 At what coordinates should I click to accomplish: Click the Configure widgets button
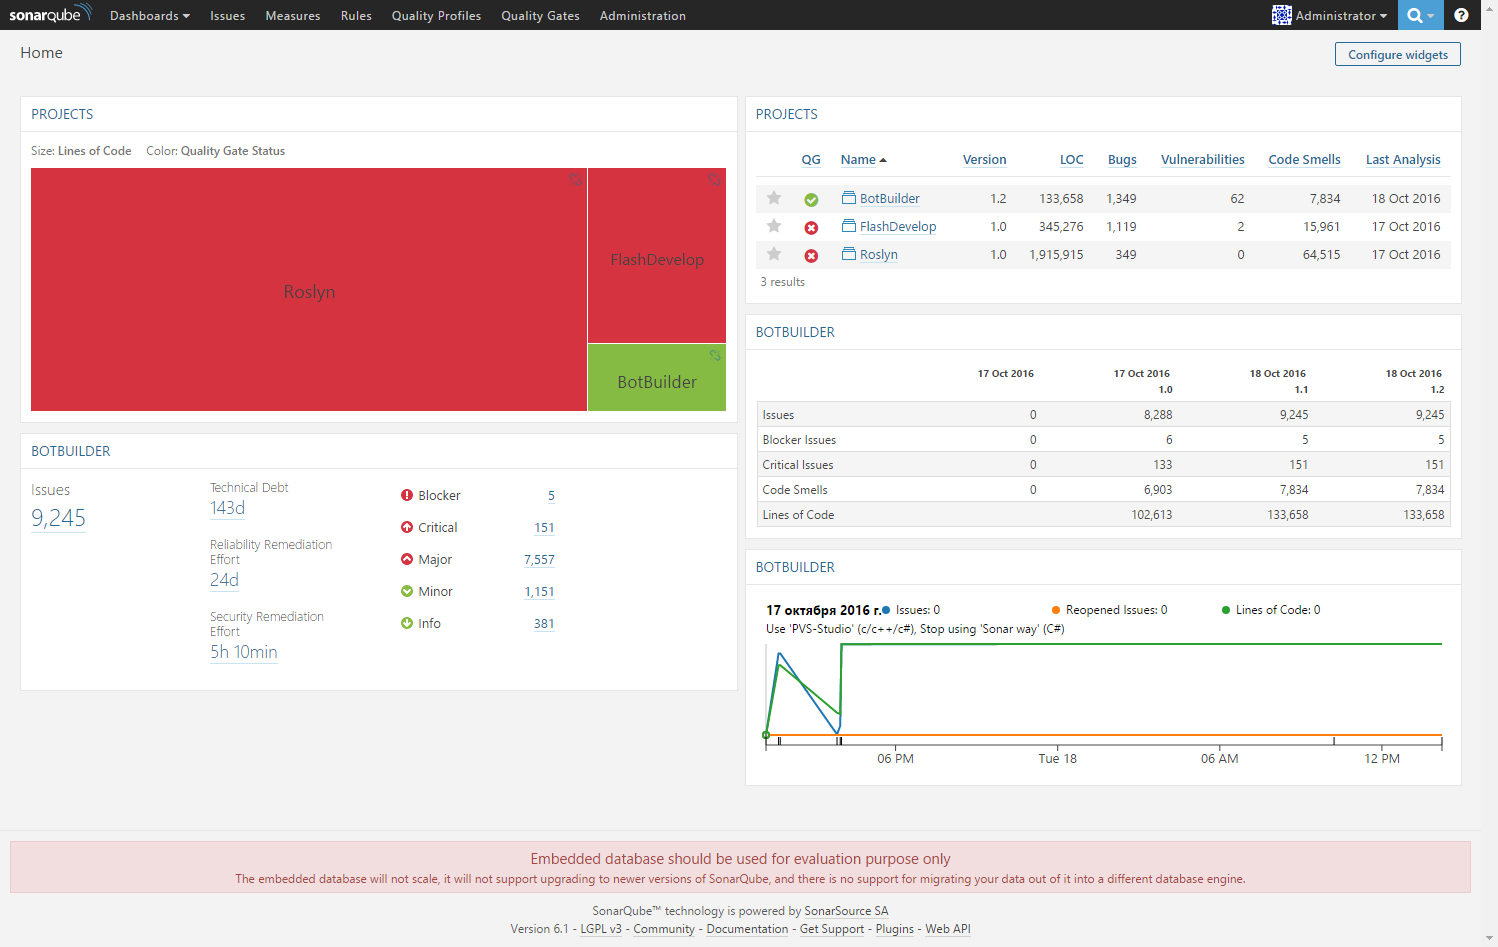click(x=1397, y=54)
